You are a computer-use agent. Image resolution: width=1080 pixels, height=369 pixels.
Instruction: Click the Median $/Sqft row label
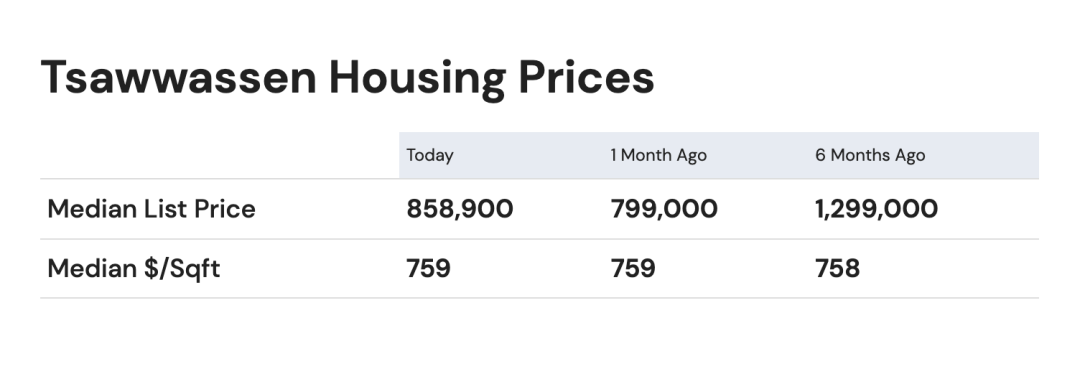[x=134, y=268]
